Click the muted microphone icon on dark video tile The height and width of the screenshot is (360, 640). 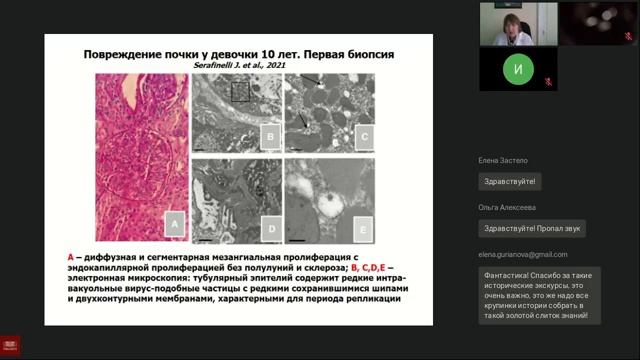[628, 37]
